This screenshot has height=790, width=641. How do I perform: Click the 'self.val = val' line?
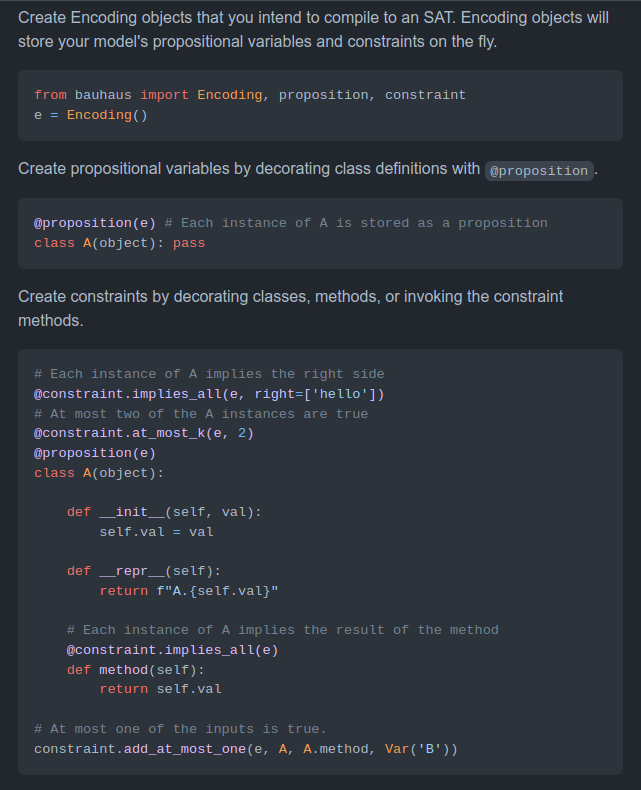point(156,532)
